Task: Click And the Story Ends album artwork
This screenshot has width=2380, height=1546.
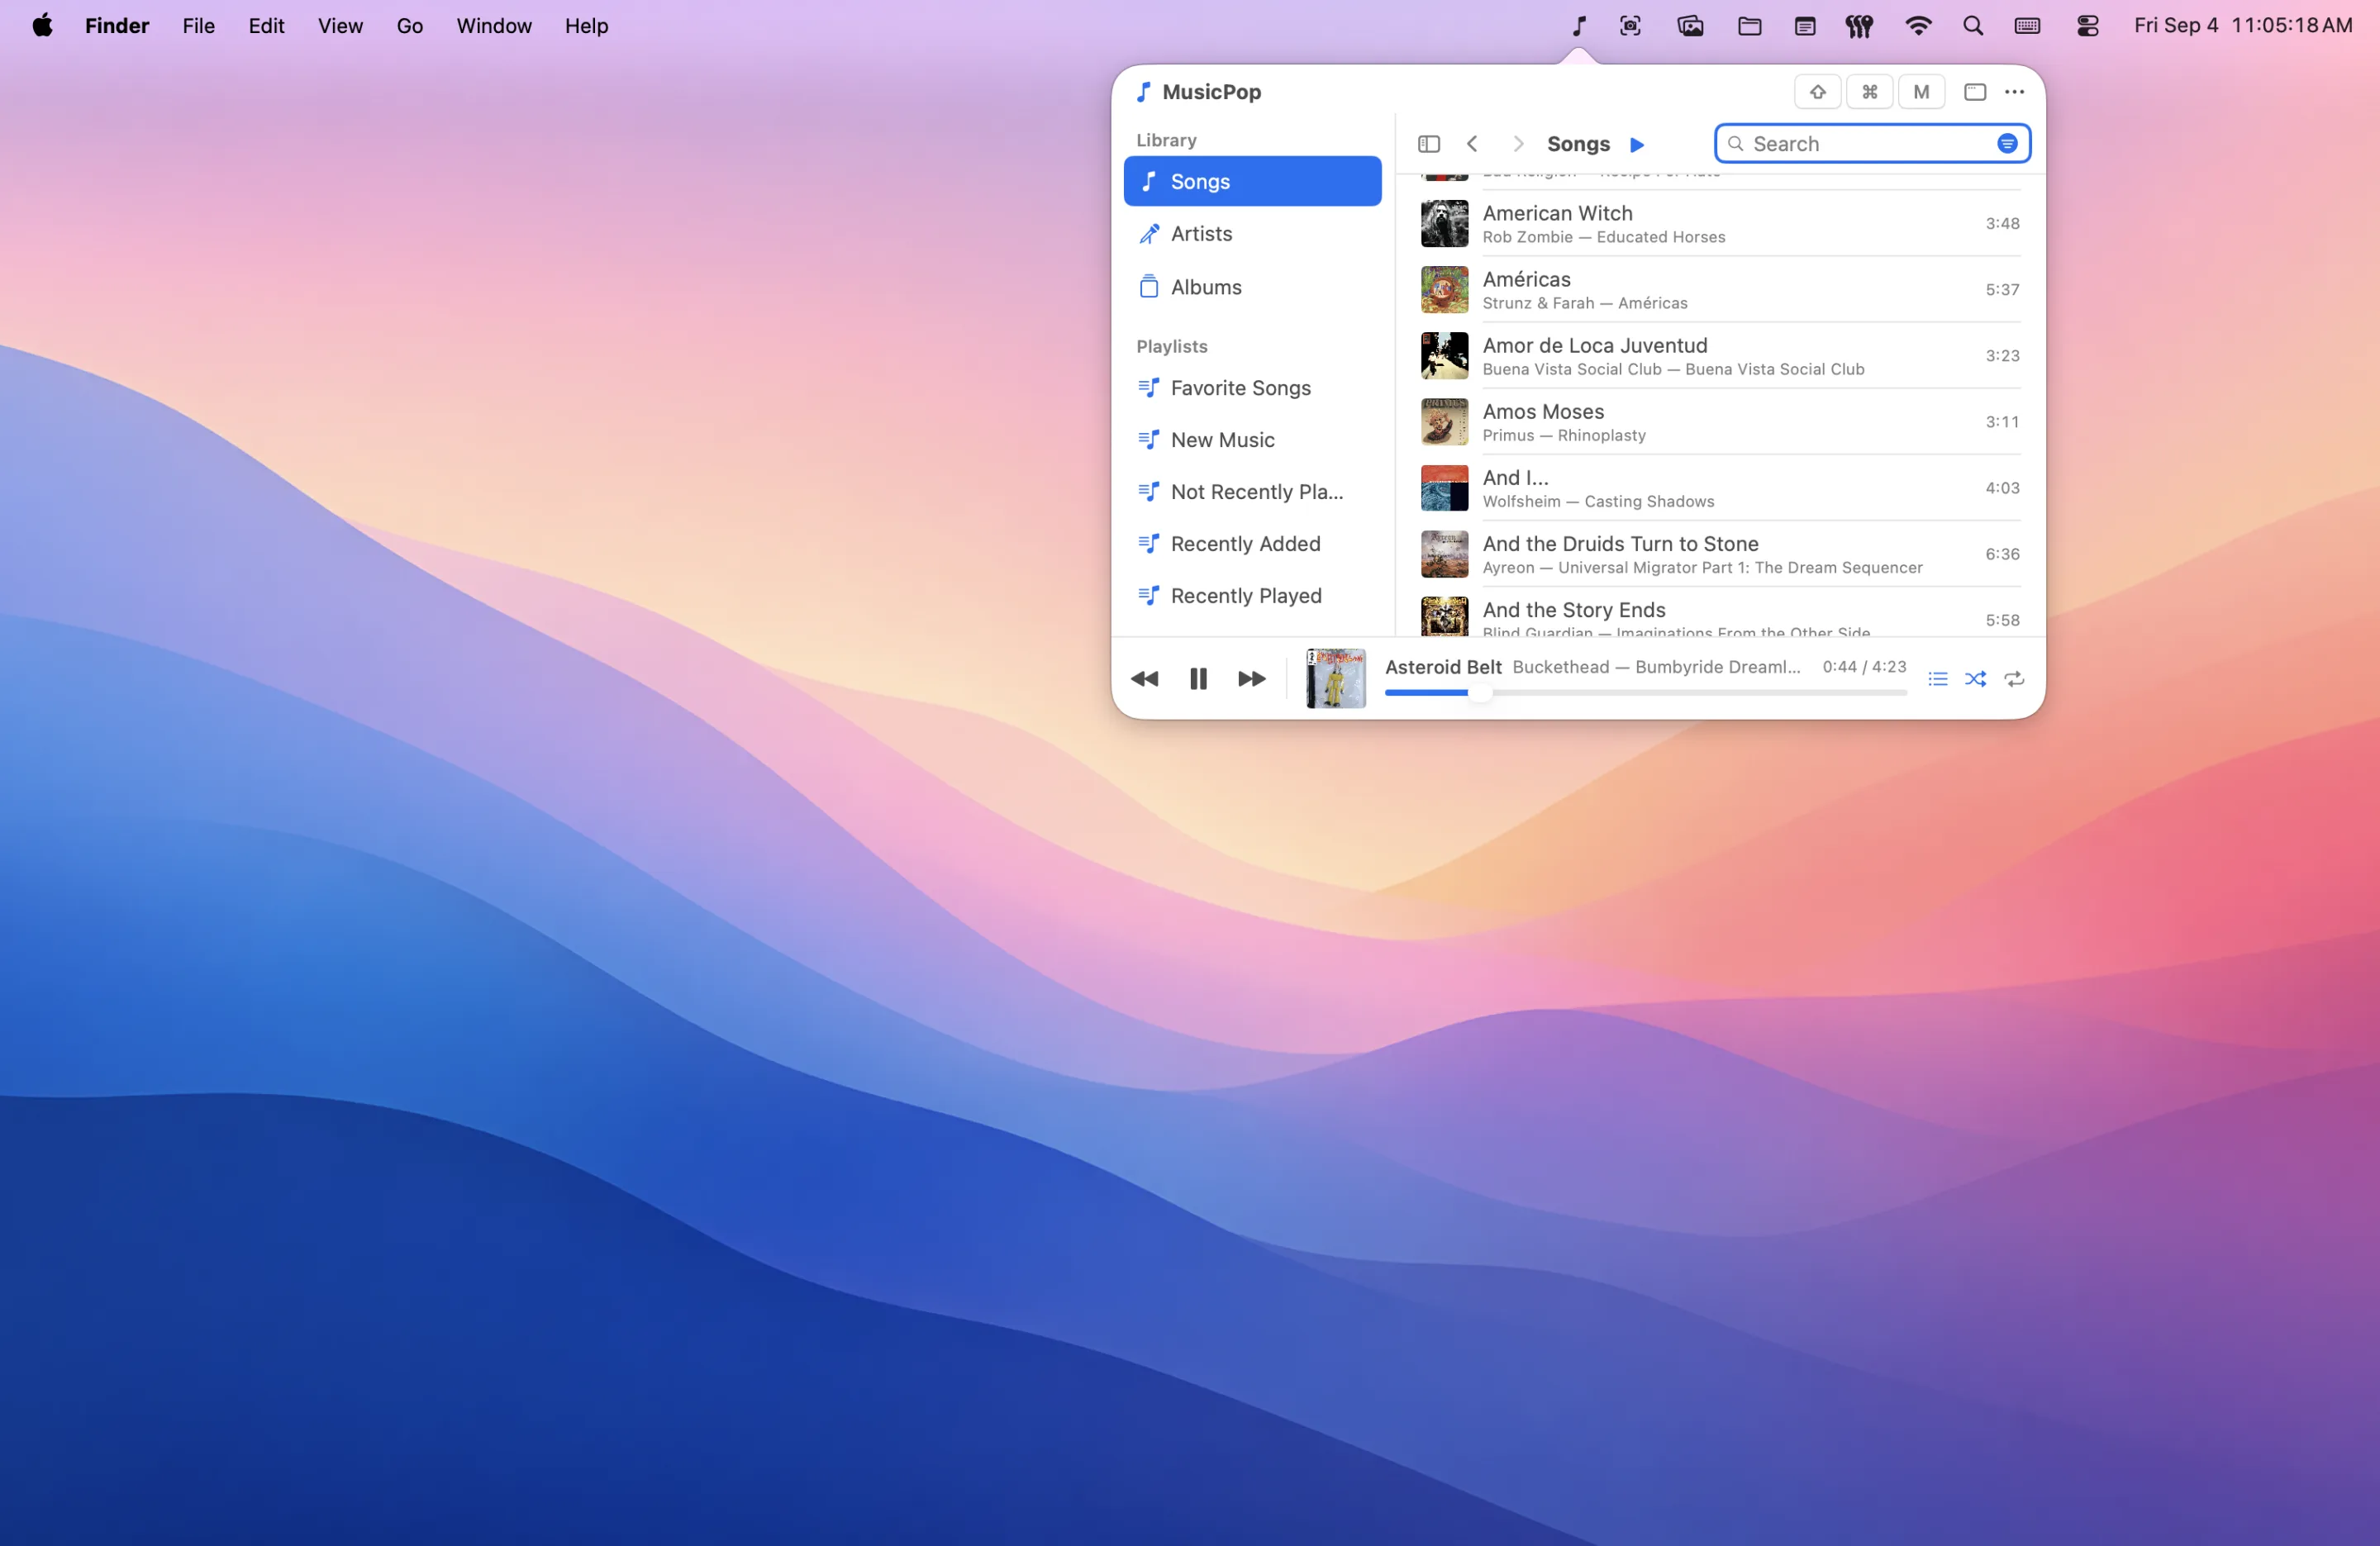Action: (1444, 616)
